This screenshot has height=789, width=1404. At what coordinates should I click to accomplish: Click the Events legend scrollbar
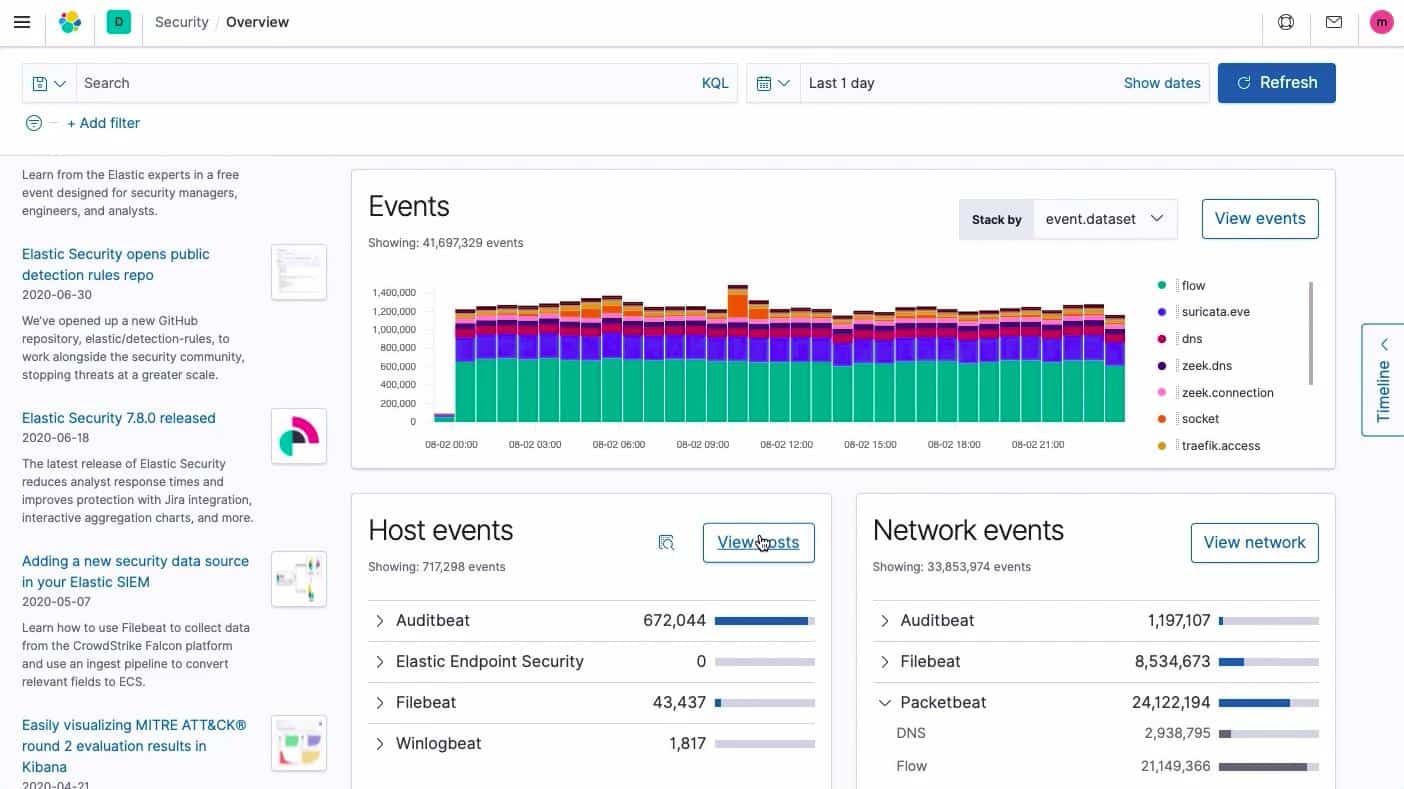1310,333
